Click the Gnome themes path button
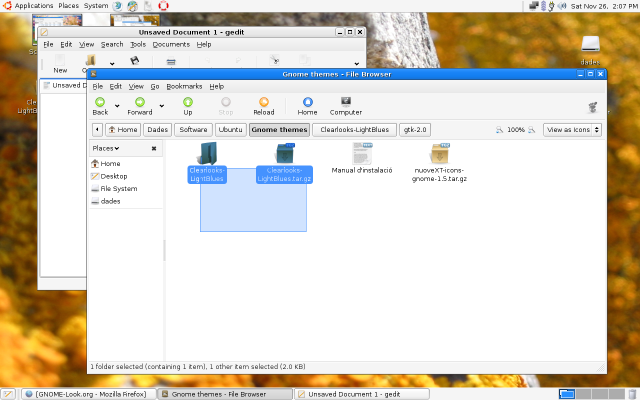 280,130
